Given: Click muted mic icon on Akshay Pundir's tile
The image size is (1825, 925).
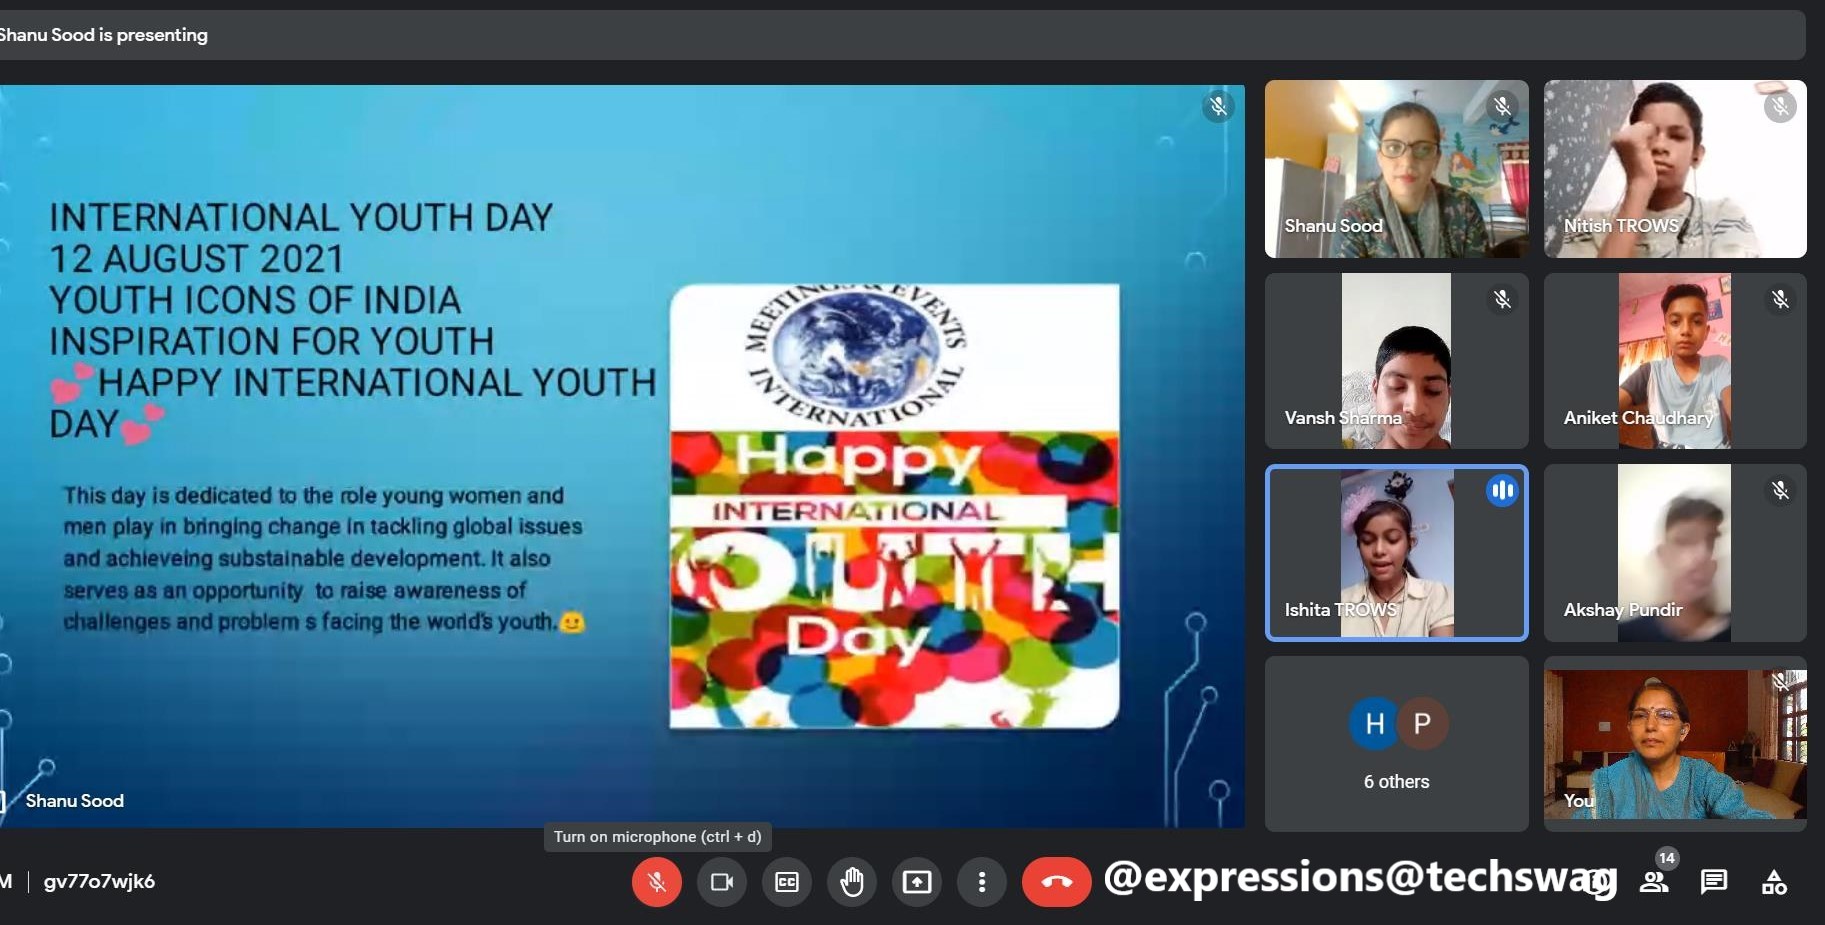Looking at the screenshot, I should point(1780,490).
